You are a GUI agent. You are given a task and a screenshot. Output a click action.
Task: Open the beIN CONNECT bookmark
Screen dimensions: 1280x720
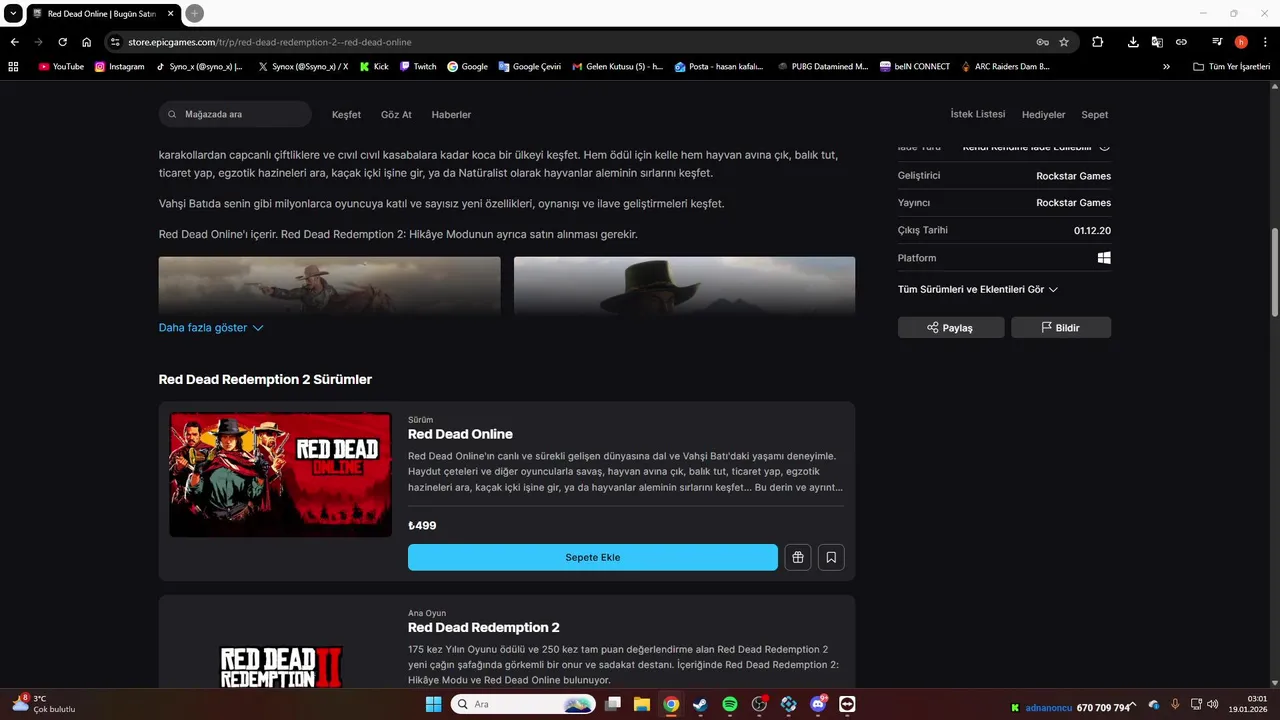coord(915,67)
